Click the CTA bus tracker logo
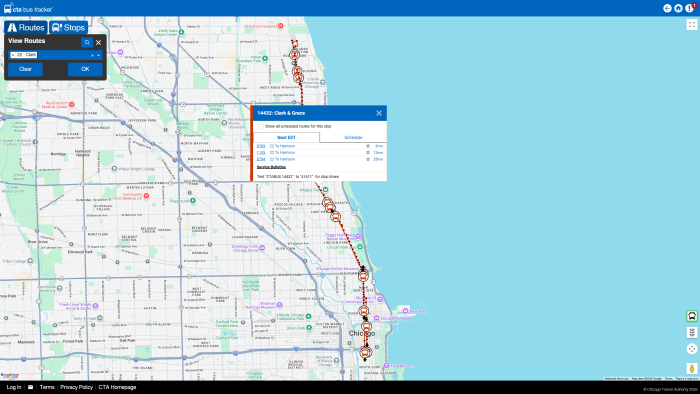The width and height of the screenshot is (700, 394). click(x=28, y=8)
